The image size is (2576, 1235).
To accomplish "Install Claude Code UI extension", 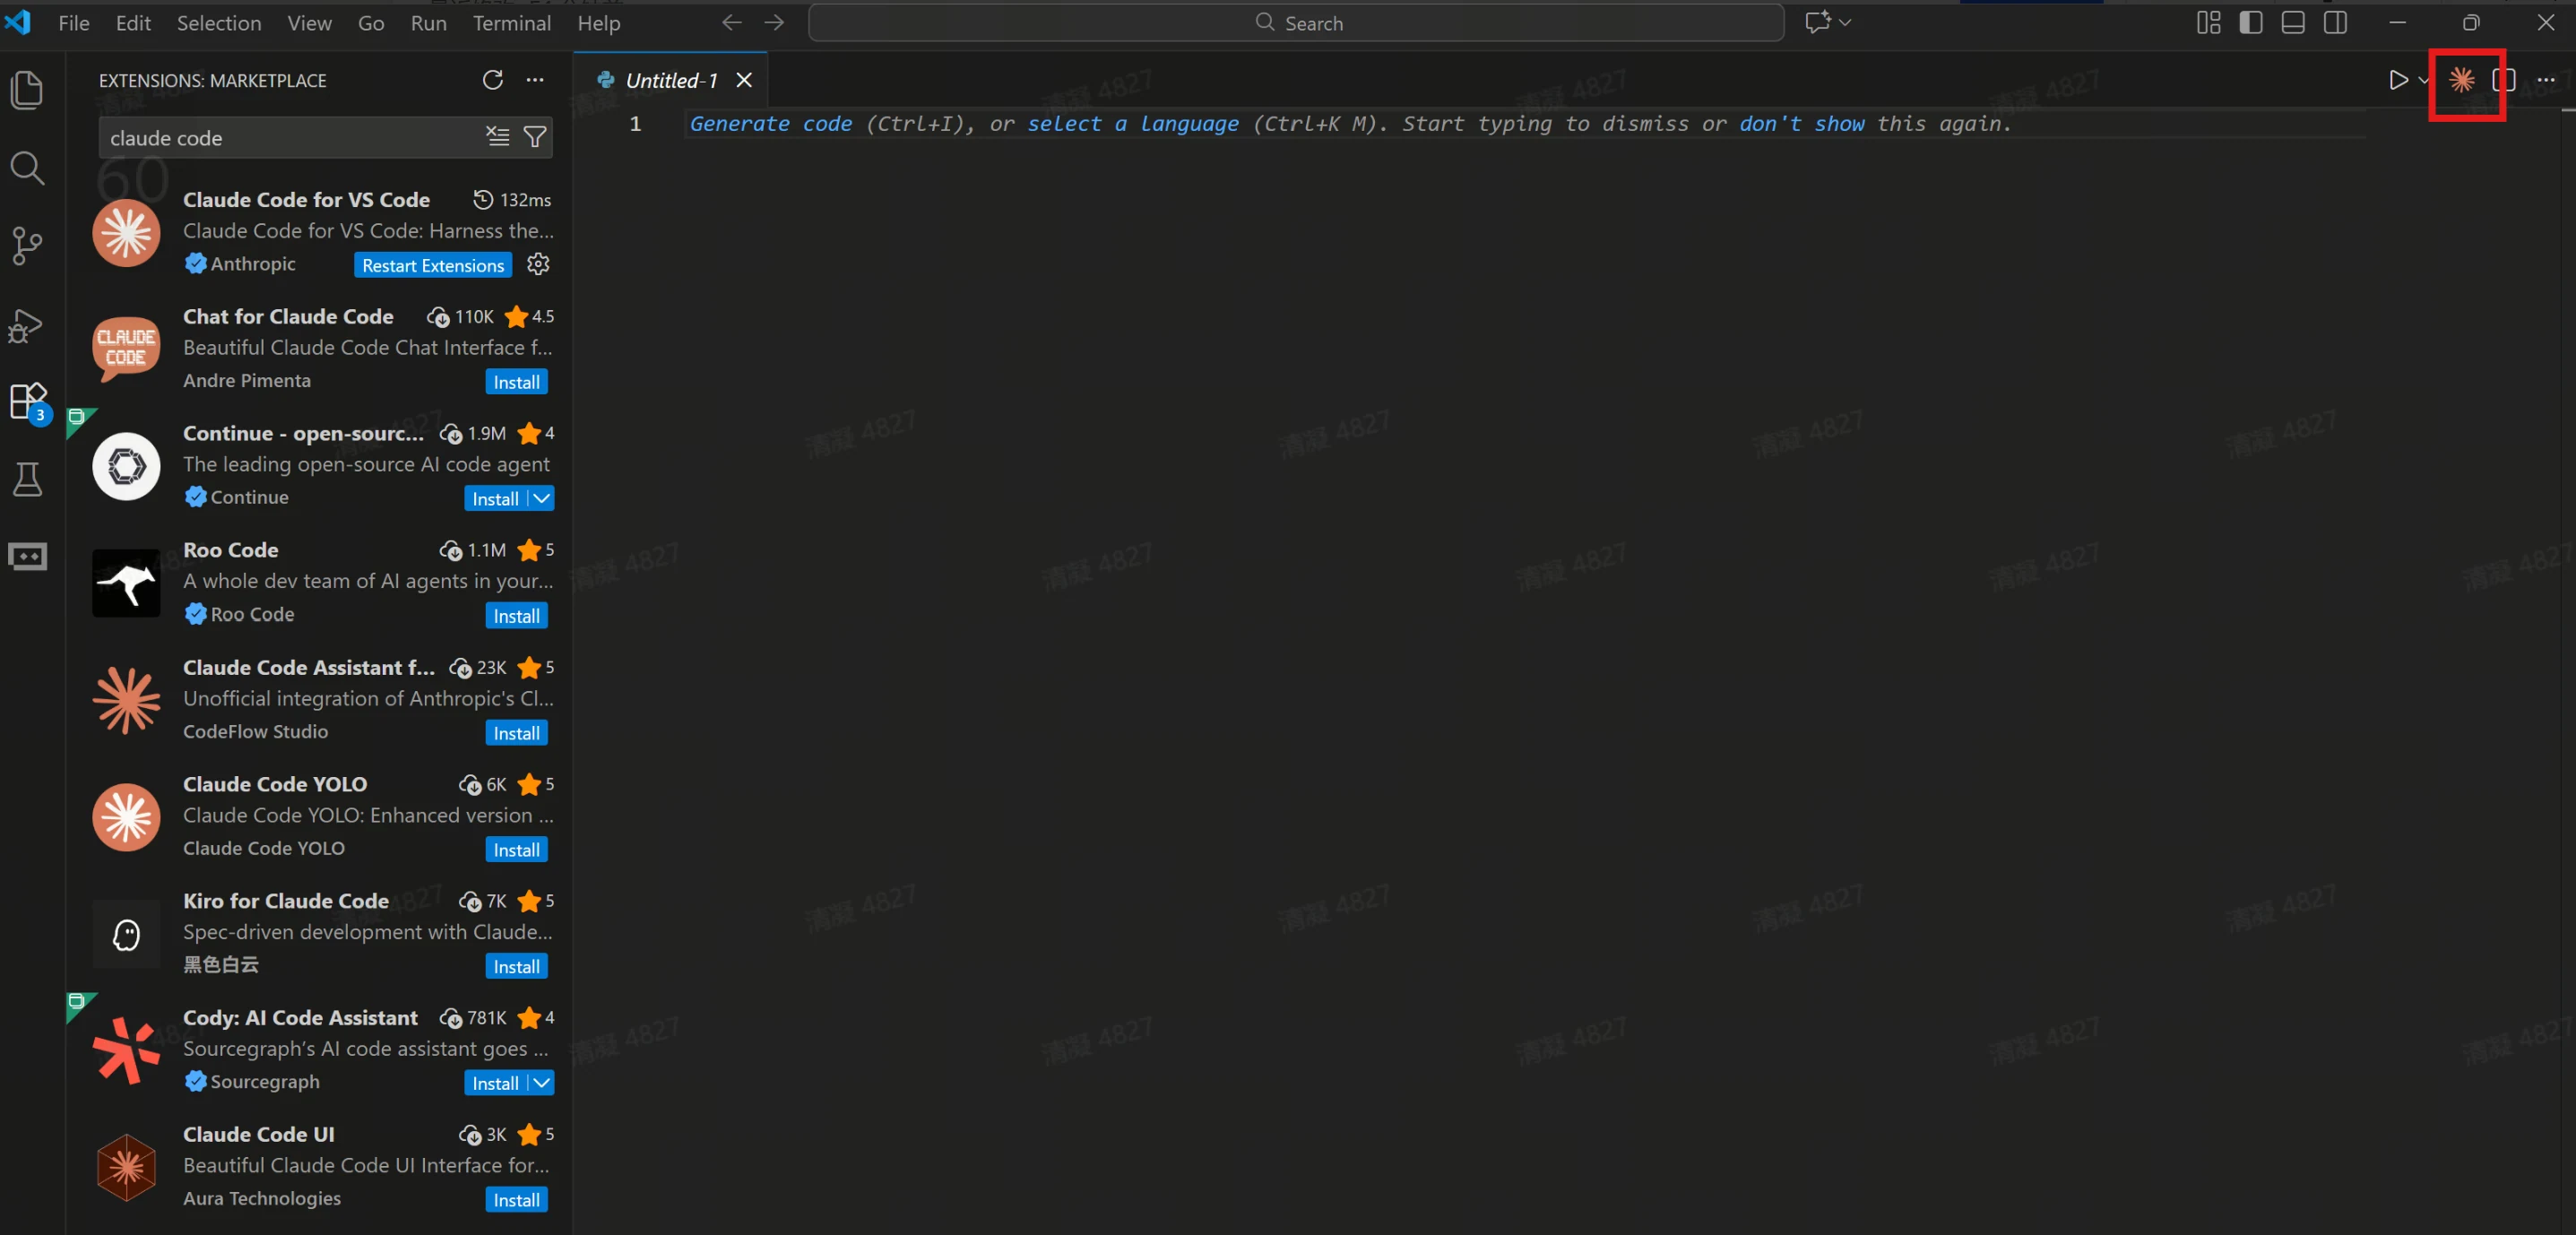I will point(516,1200).
